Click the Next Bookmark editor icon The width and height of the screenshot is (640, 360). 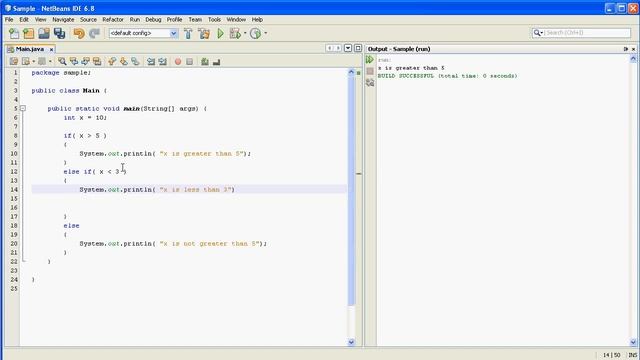click(124, 62)
